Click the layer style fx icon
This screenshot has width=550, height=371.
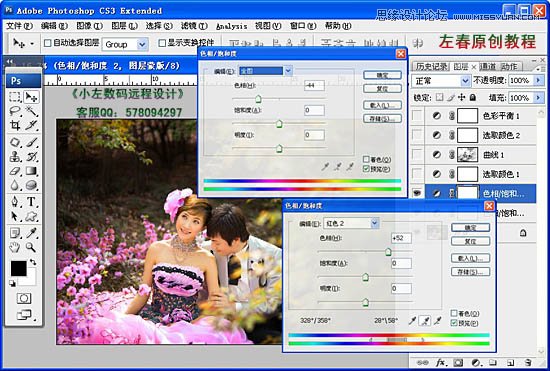point(440,362)
